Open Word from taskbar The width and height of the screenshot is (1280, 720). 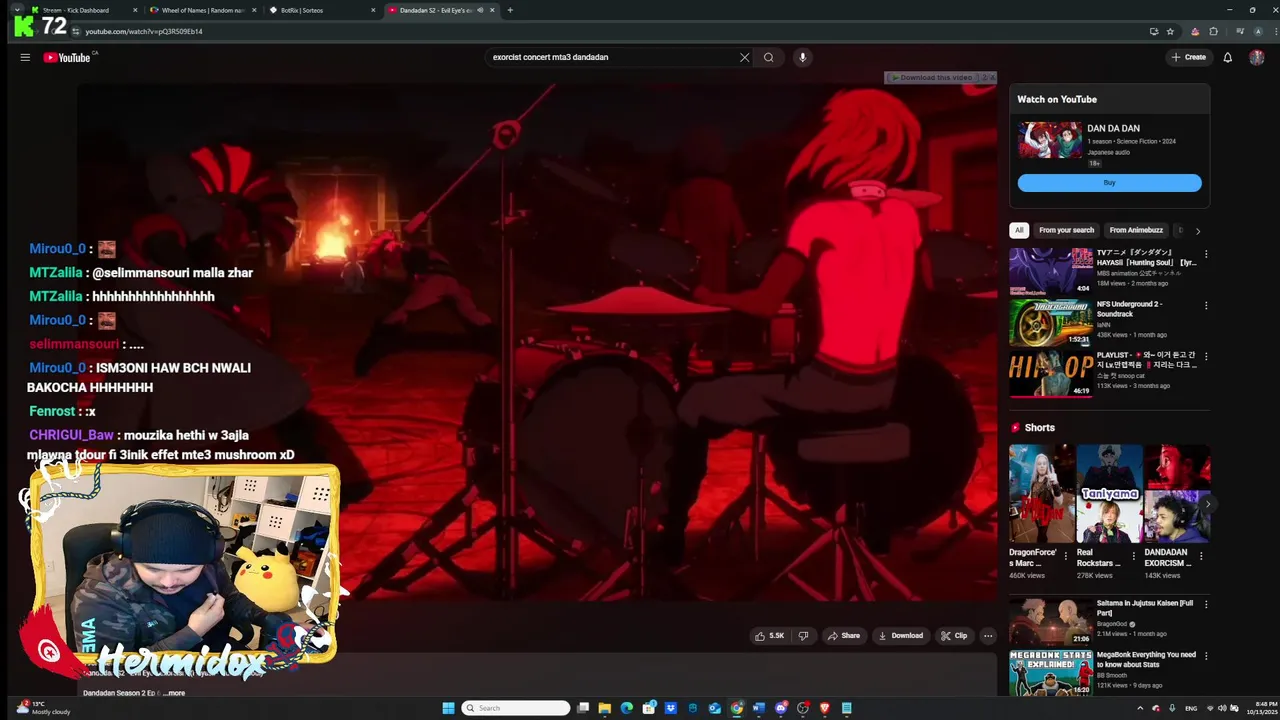[x=759, y=708]
